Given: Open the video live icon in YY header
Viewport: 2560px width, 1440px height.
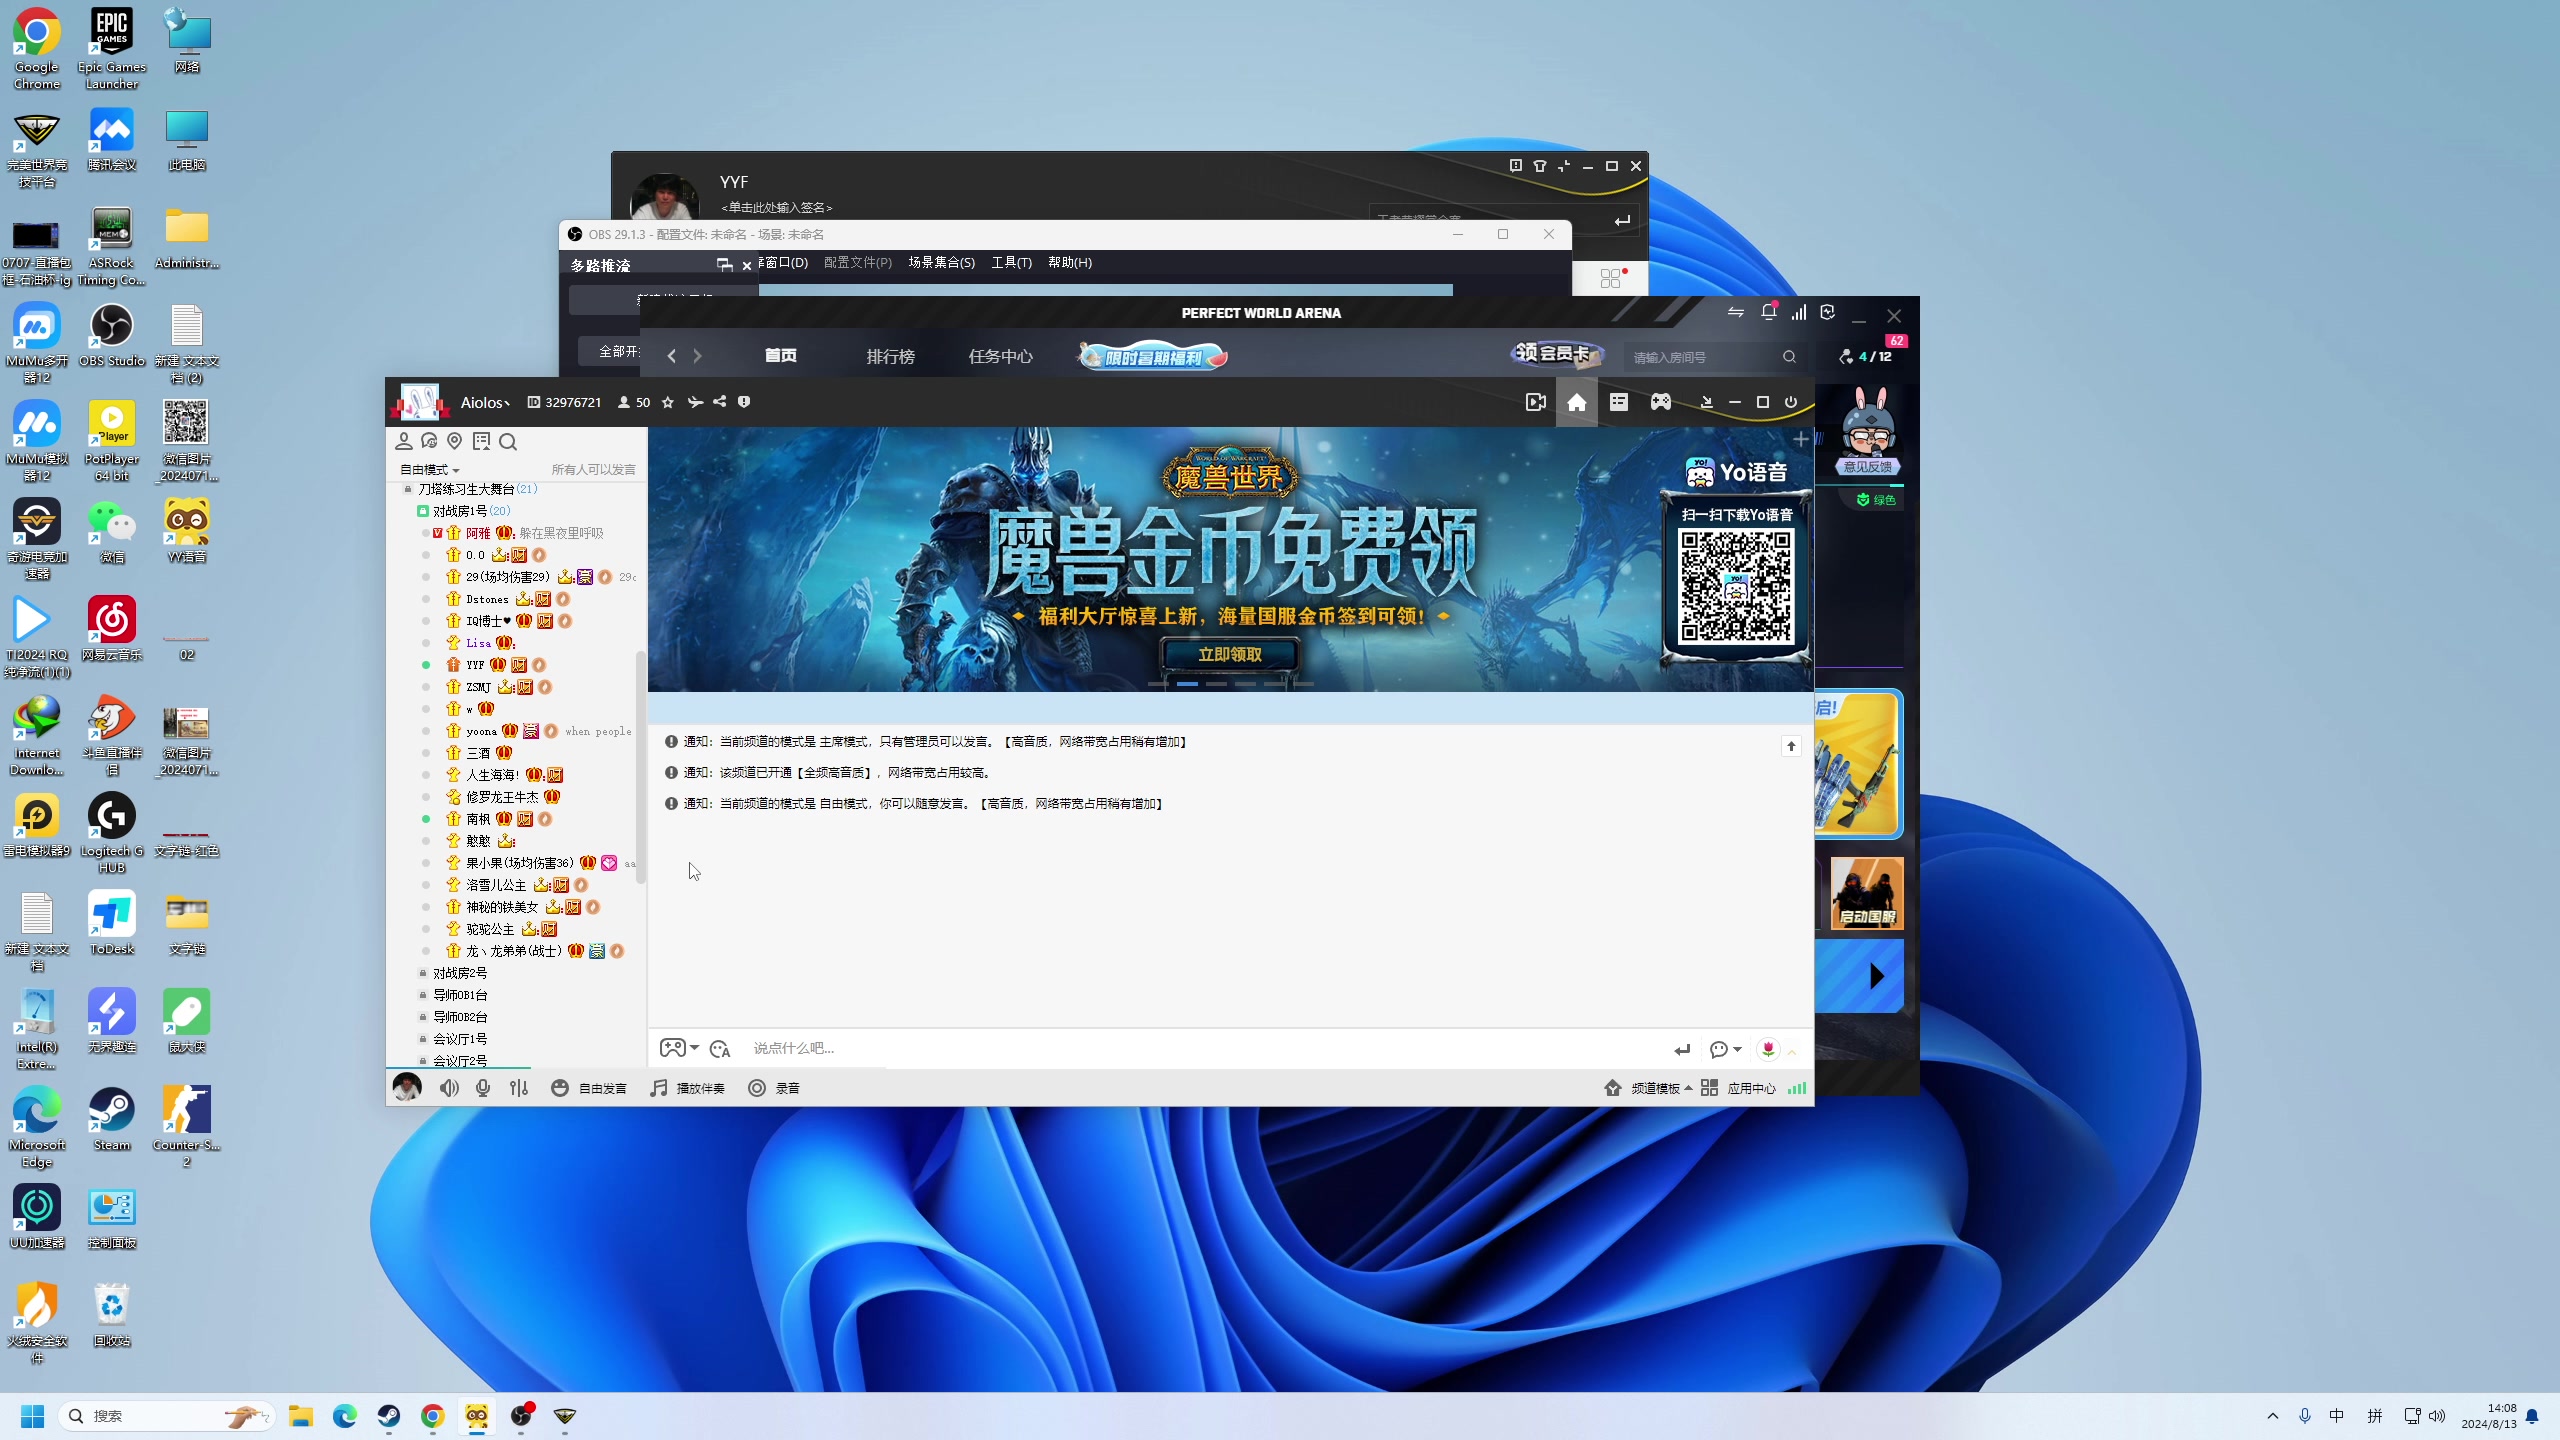Looking at the screenshot, I should [1536, 402].
